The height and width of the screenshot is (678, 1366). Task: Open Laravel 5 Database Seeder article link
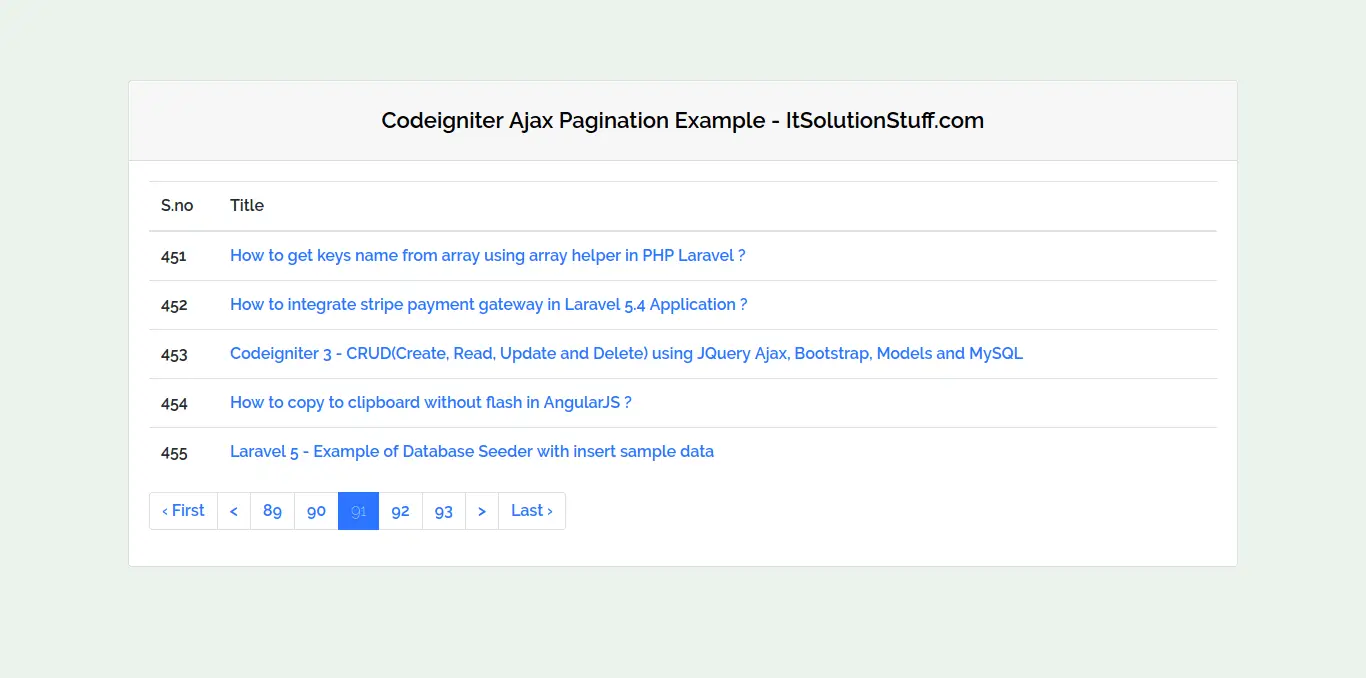coord(472,451)
